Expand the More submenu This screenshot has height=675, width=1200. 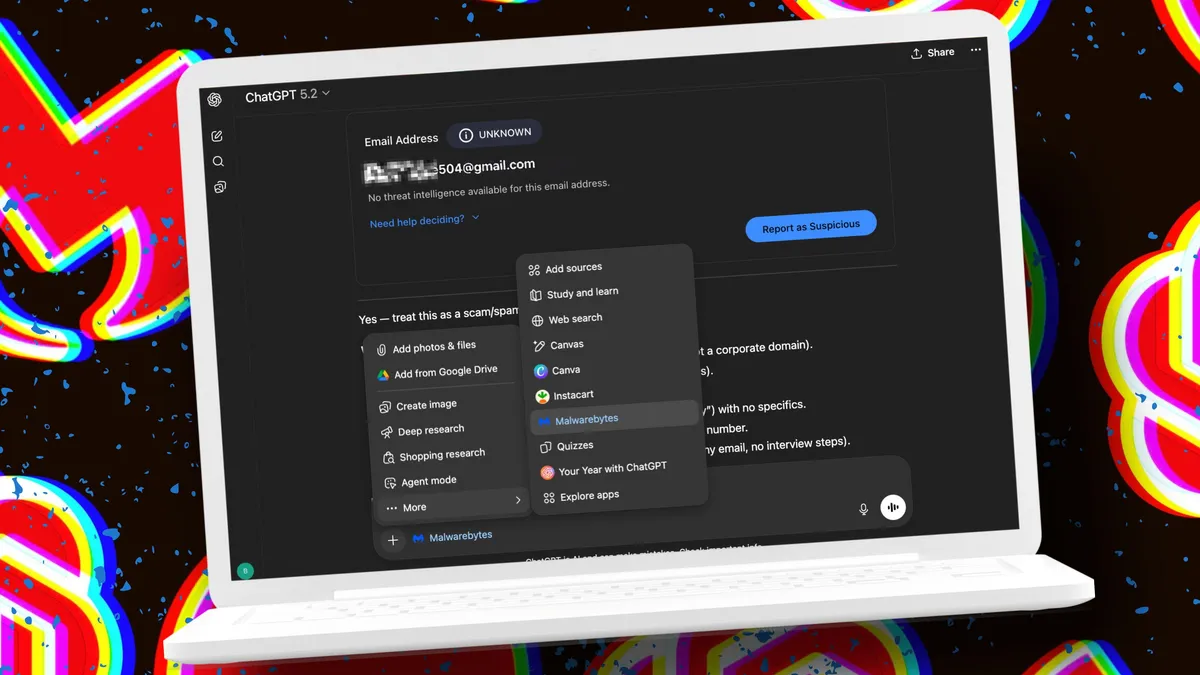tap(452, 506)
